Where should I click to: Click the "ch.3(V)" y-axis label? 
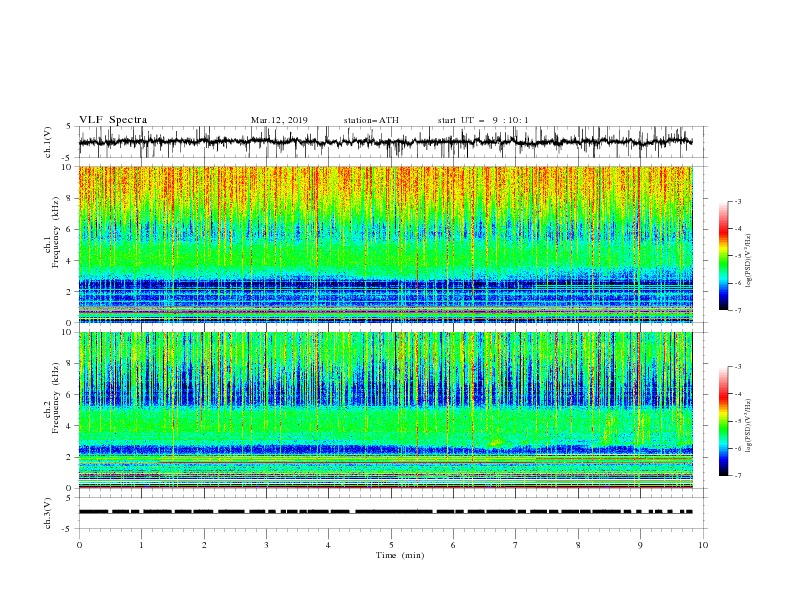[x=48, y=513]
